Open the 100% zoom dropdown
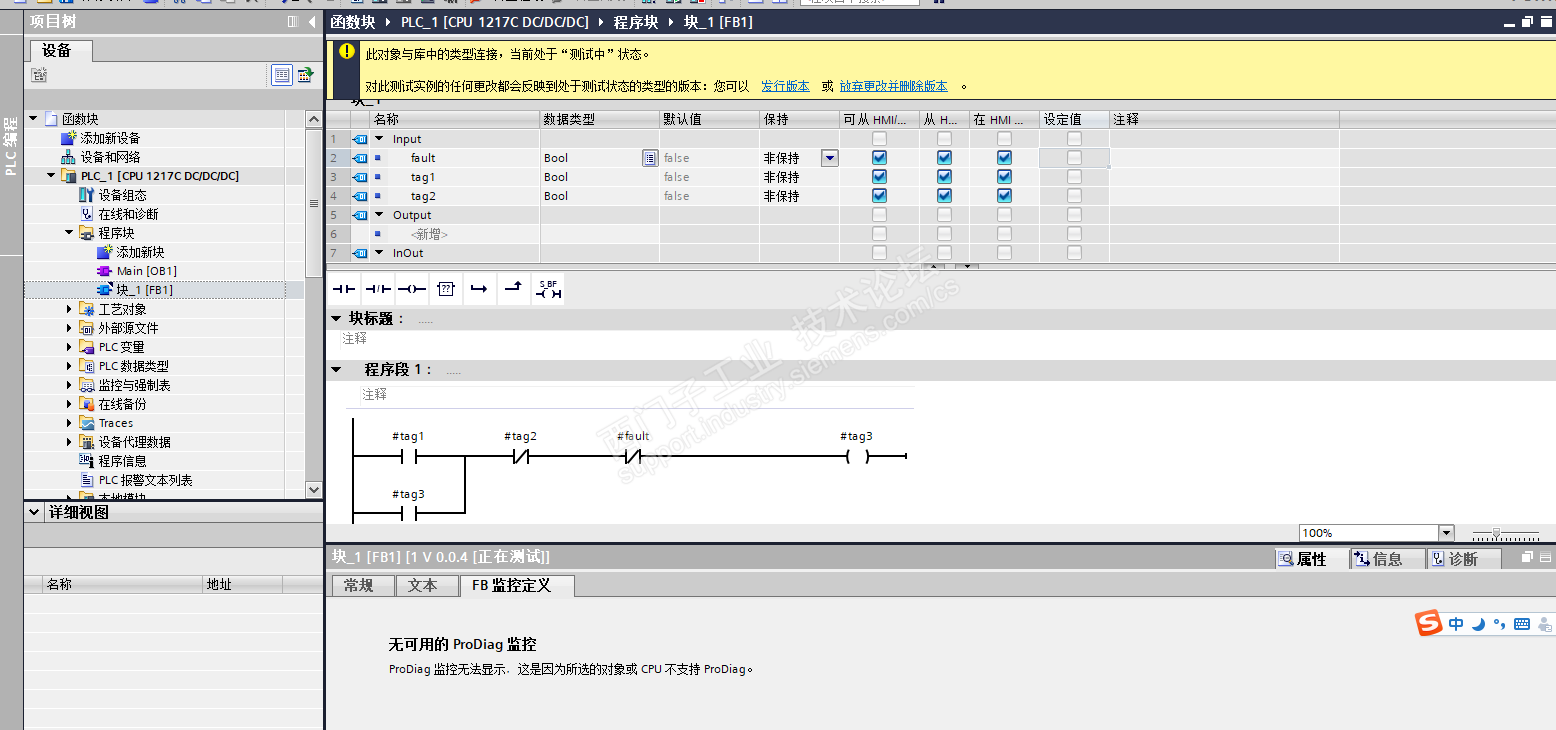Viewport: 1556px width, 730px height. [1446, 533]
